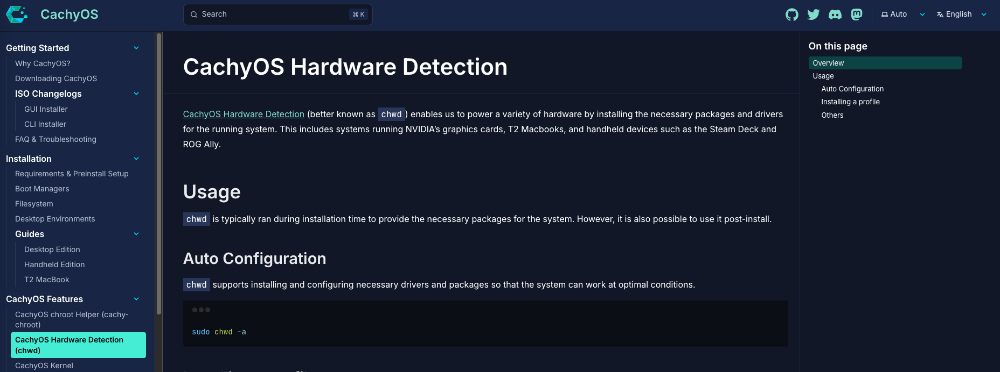Viewport: 1000px width, 372px height.
Task: Click the CachyOS logo icon
Action: 17,14
